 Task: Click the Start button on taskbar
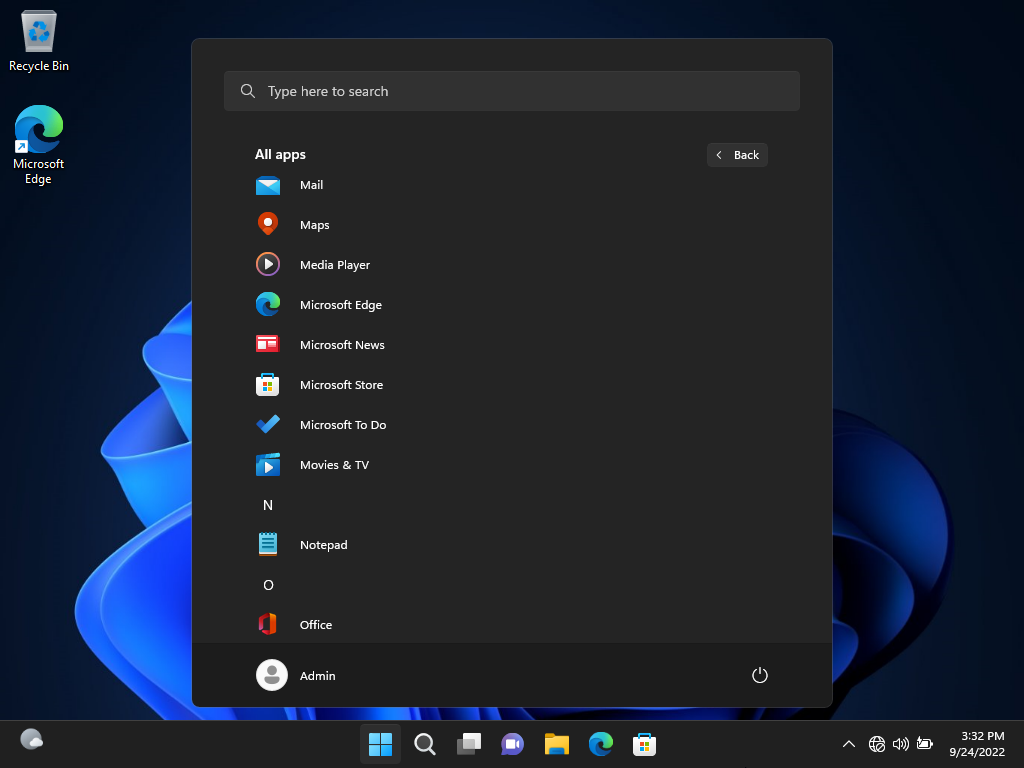380,744
